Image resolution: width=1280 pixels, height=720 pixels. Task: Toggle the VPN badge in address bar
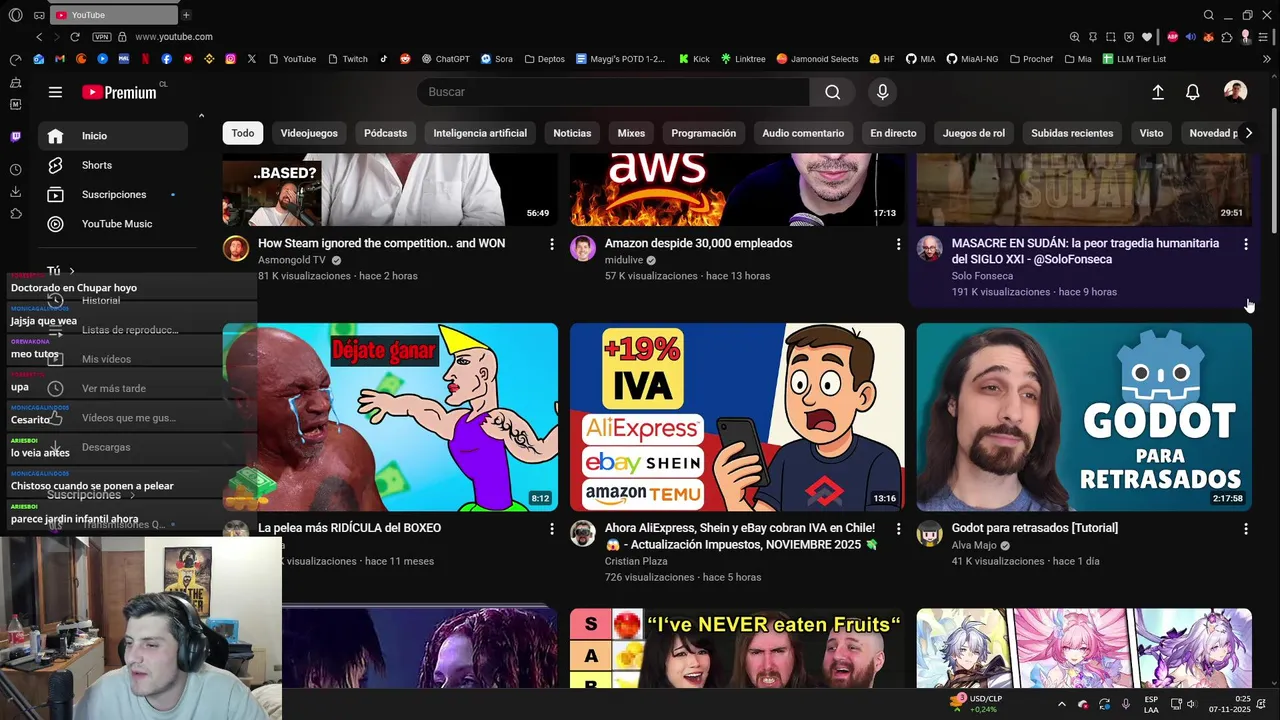click(x=101, y=37)
